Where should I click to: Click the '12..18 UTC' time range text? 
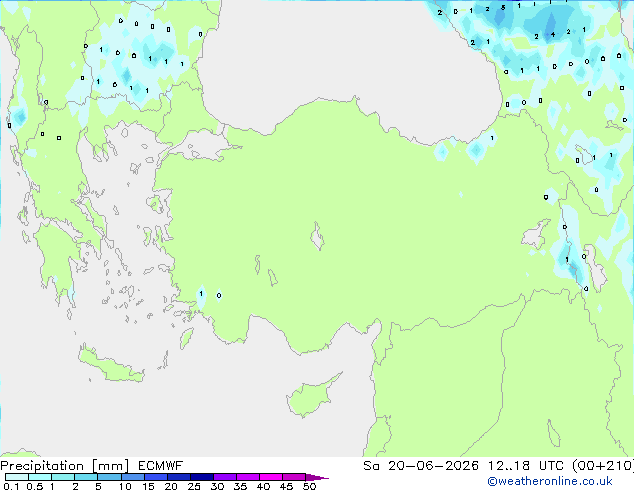pyautogui.click(x=525, y=465)
